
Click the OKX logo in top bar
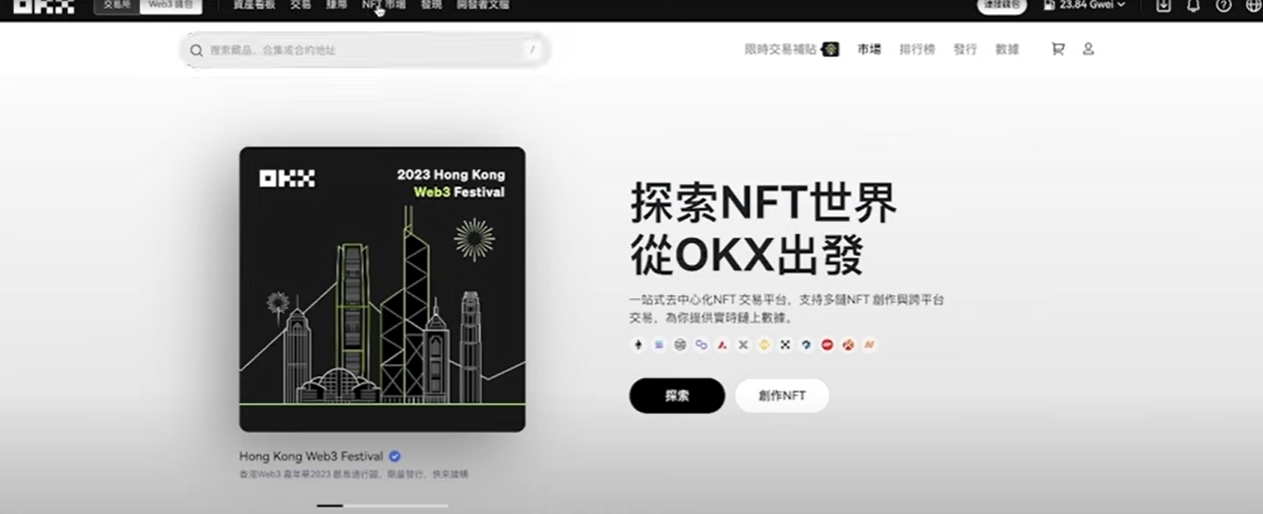pos(43,5)
